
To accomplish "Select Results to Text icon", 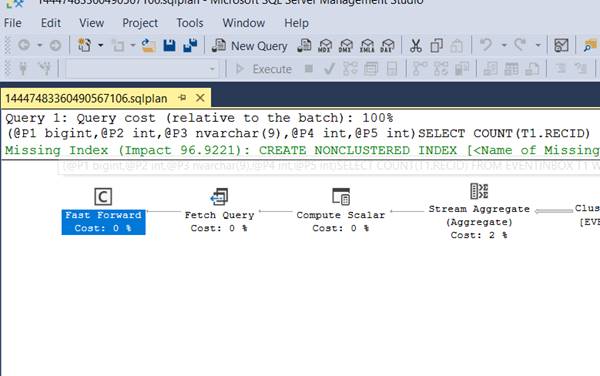I will (490, 69).
